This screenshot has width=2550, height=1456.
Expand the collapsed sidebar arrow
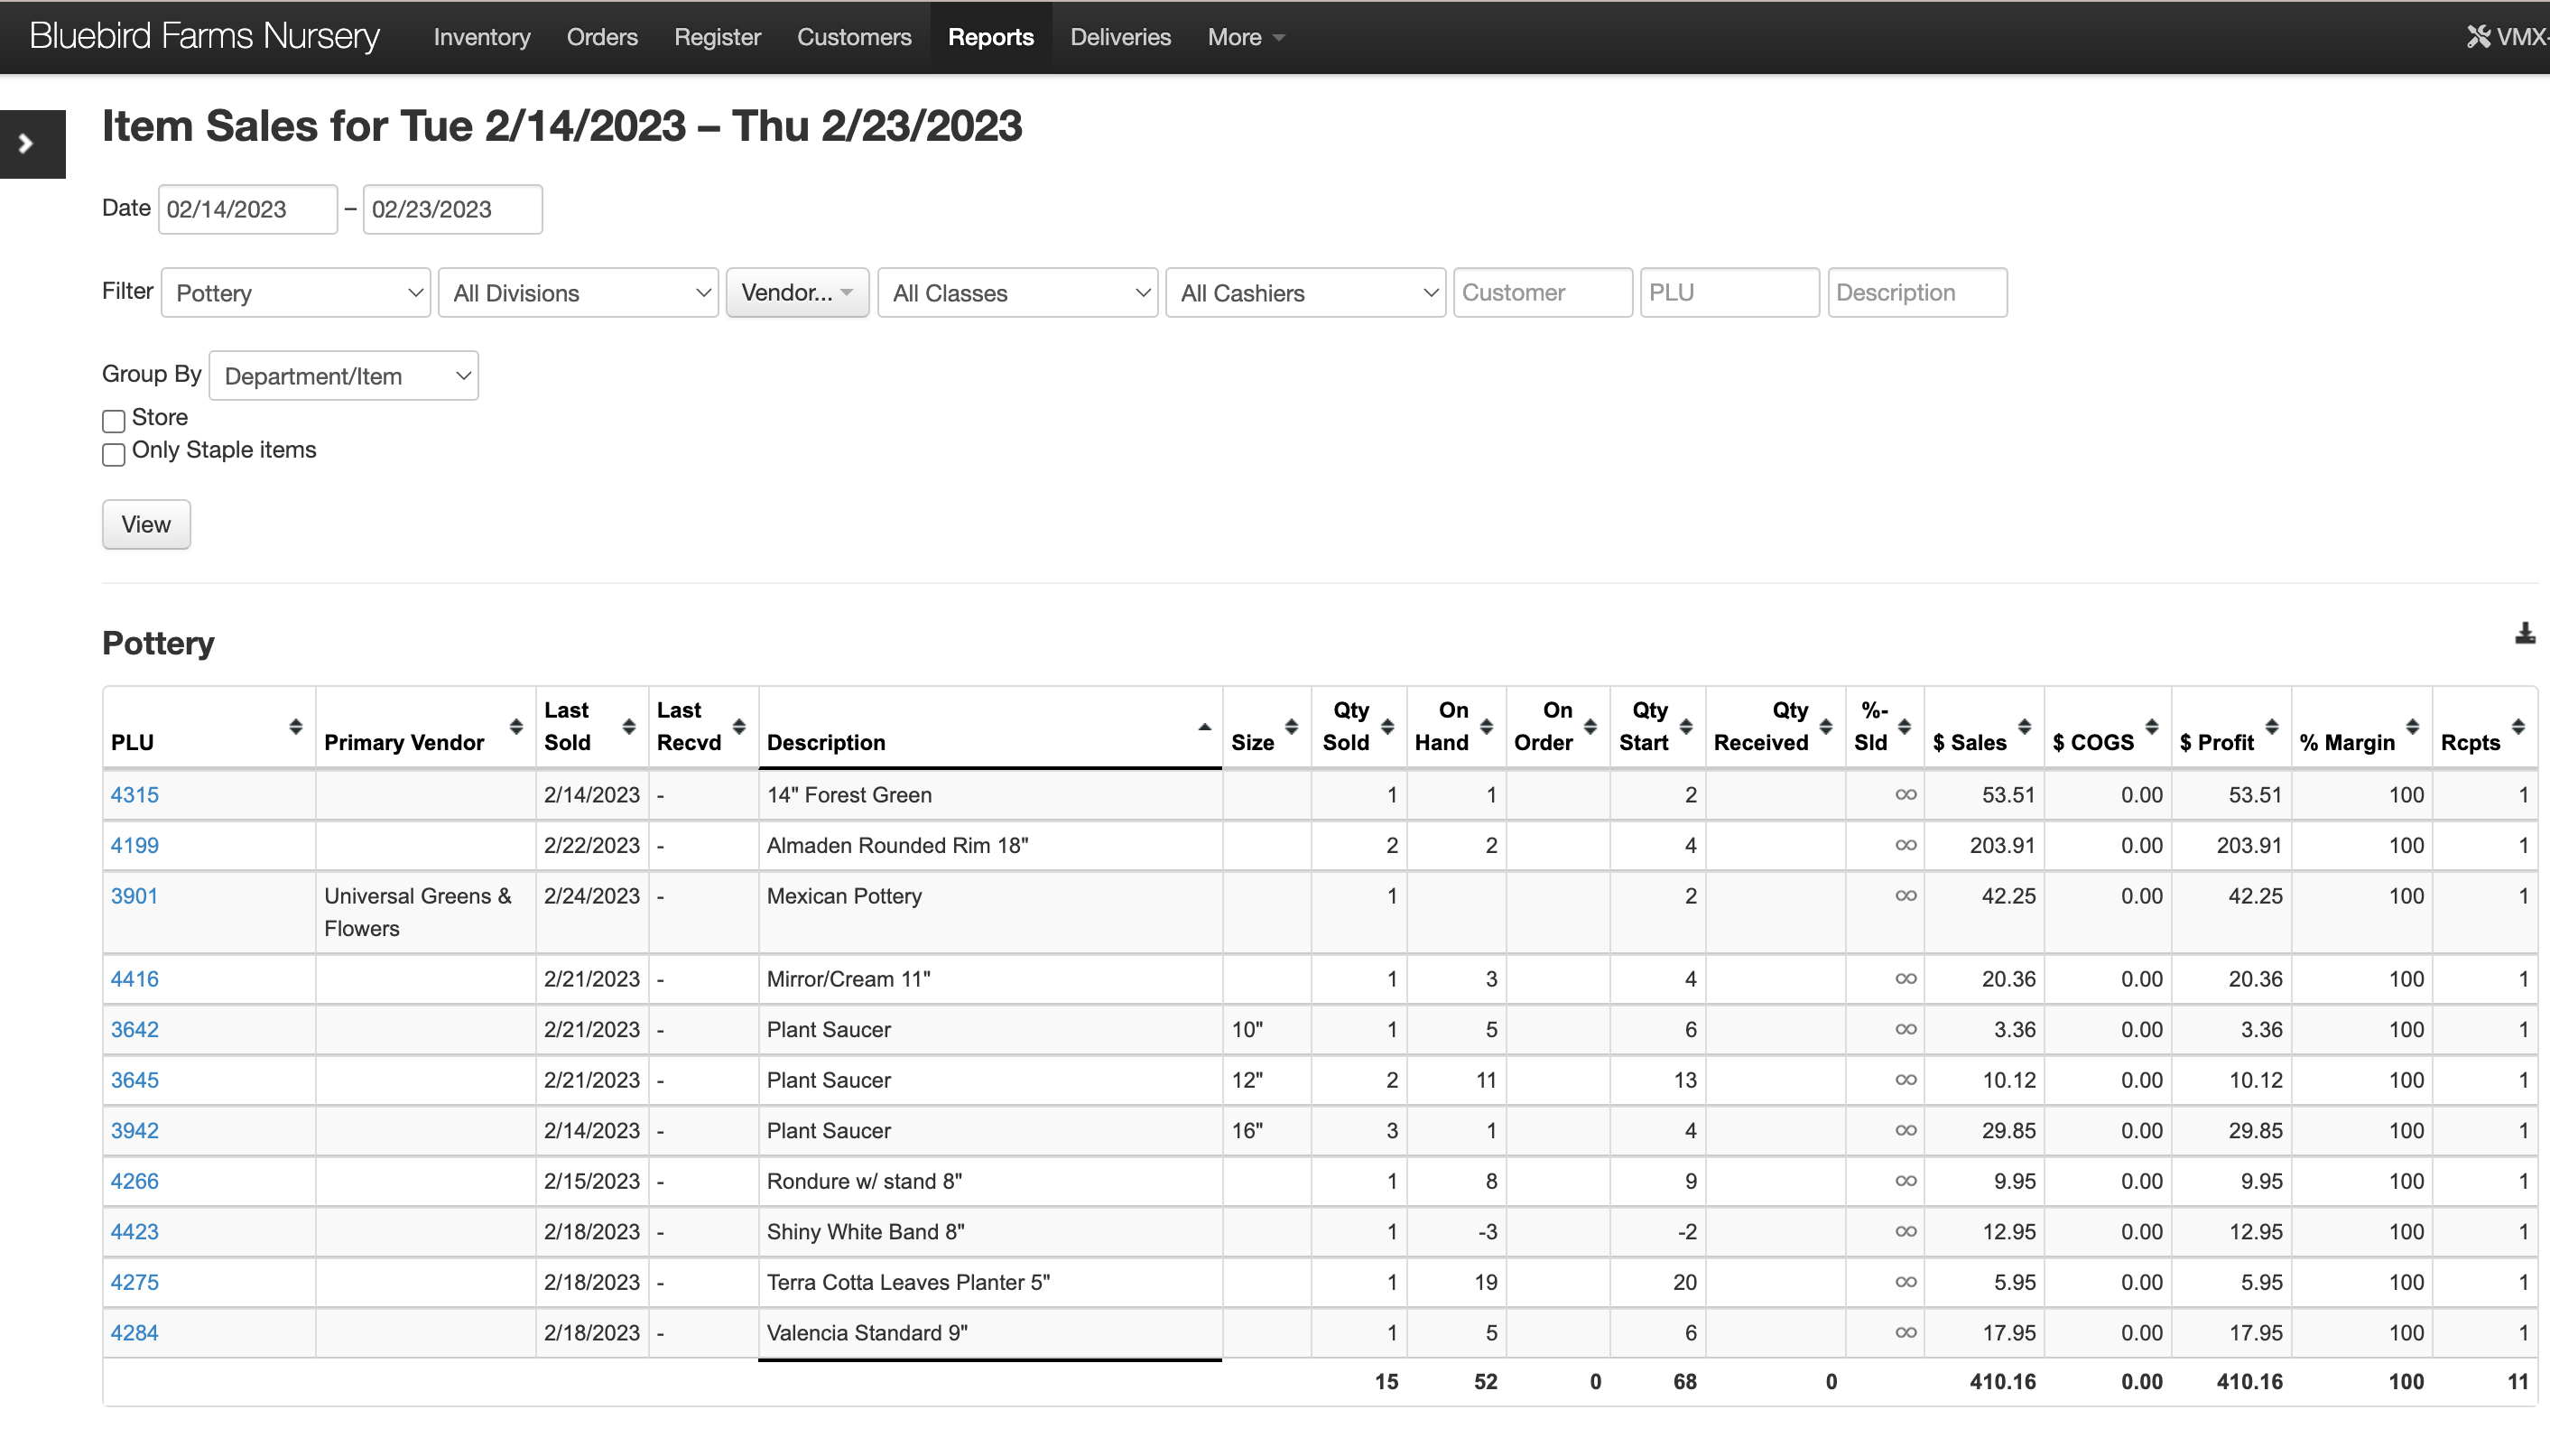pyautogui.click(x=28, y=144)
